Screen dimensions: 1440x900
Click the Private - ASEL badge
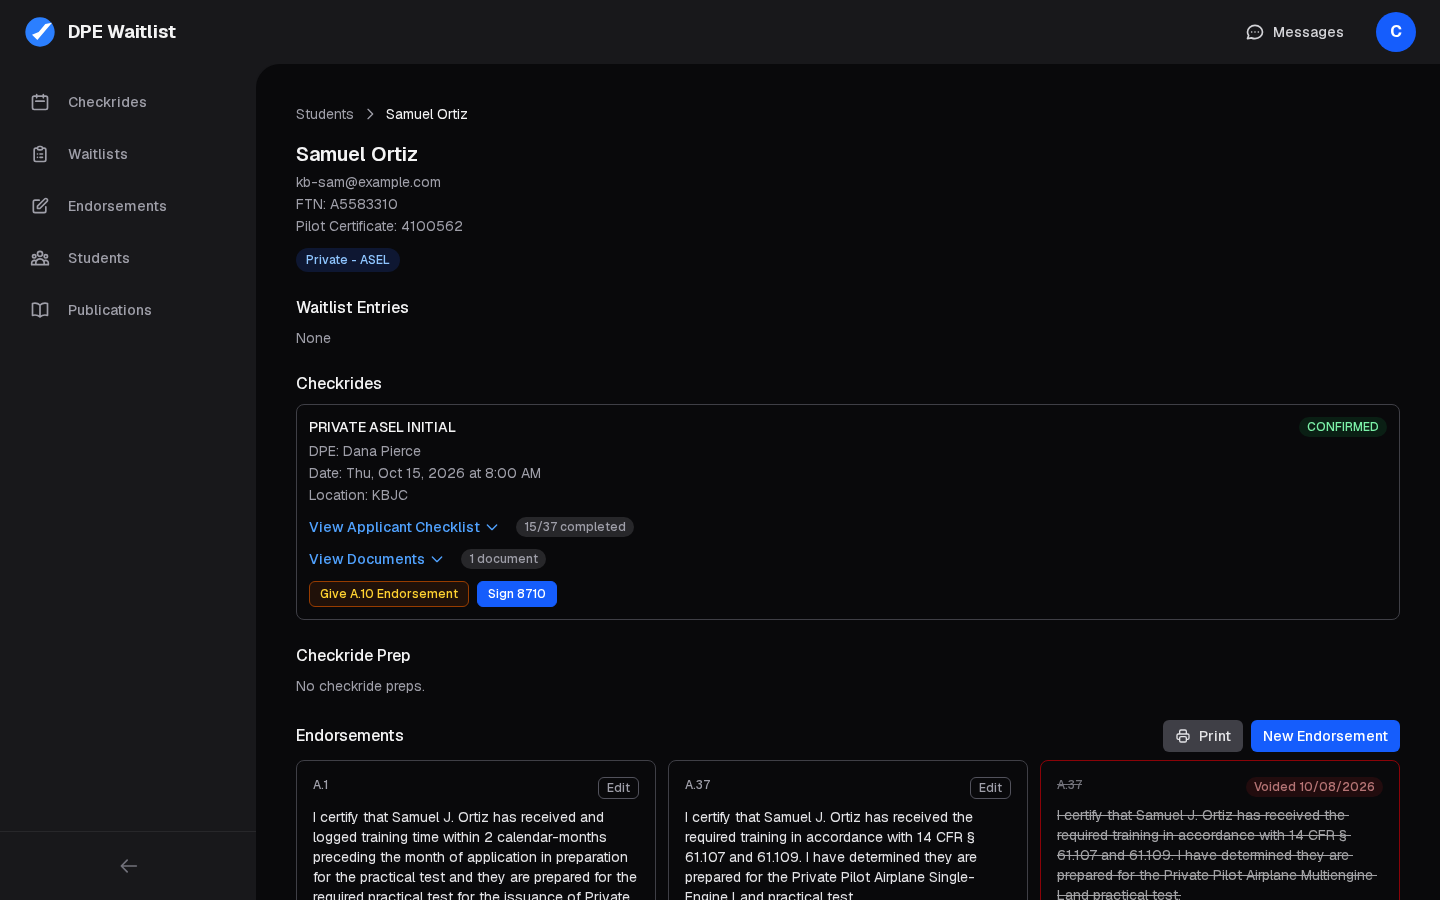click(x=348, y=260)
